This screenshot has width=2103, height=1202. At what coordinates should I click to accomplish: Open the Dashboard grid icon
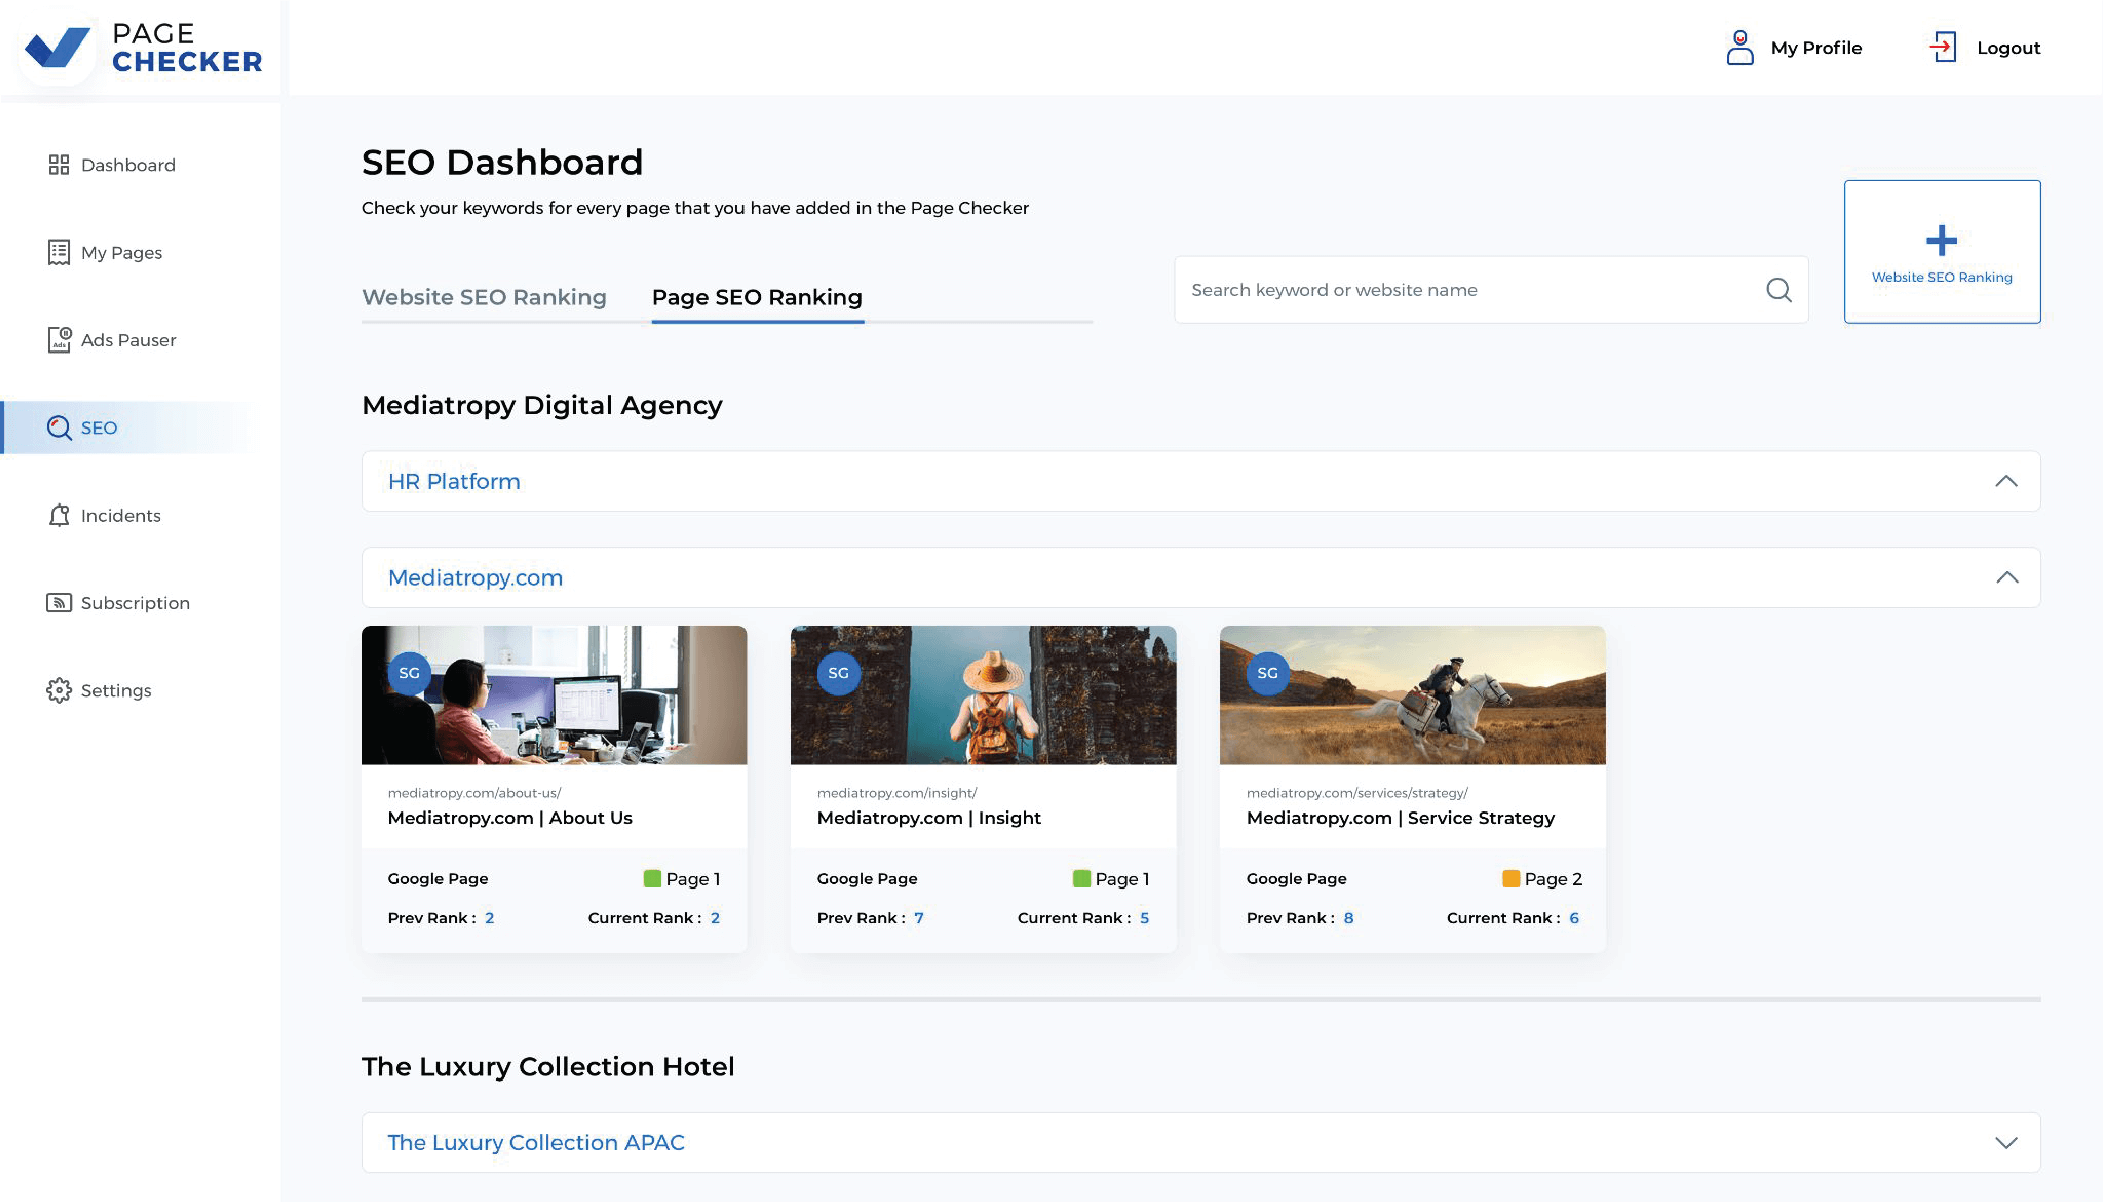point(59,165)
